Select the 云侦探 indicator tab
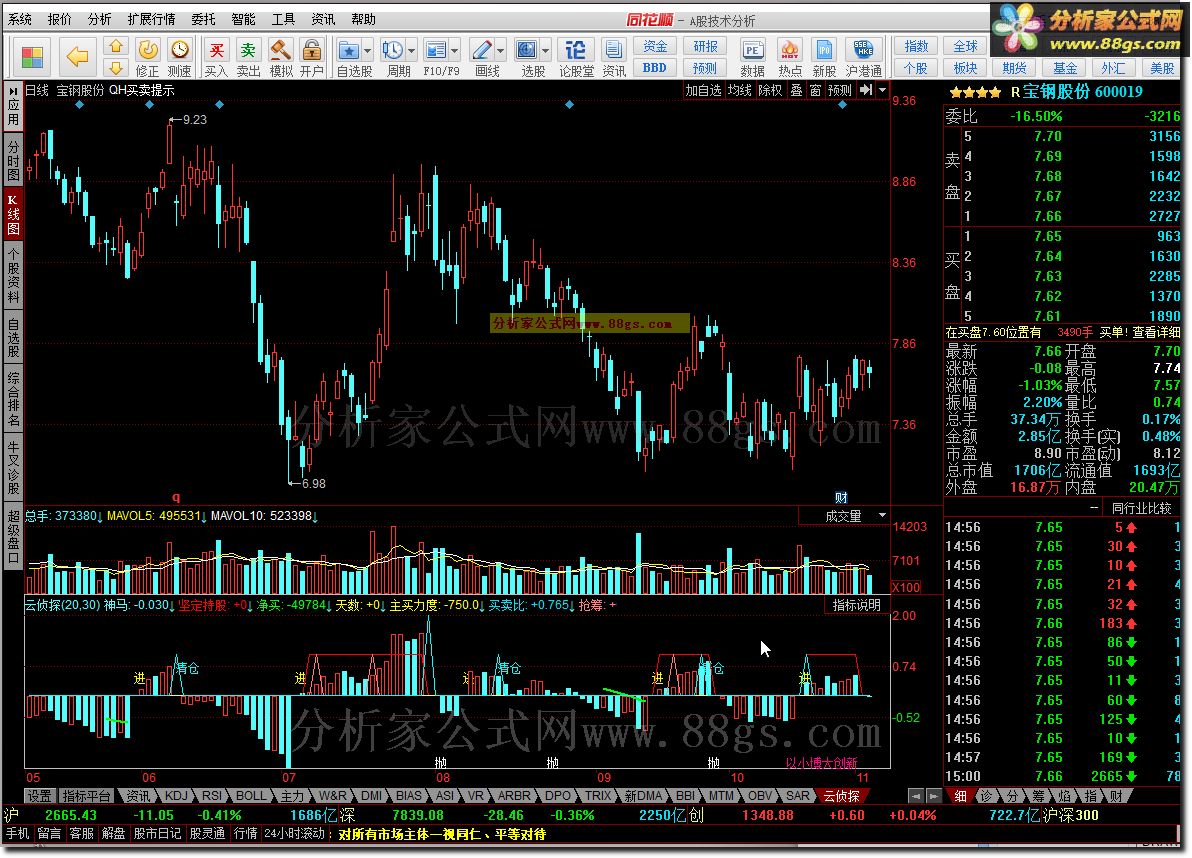 [x=842, y=796]
